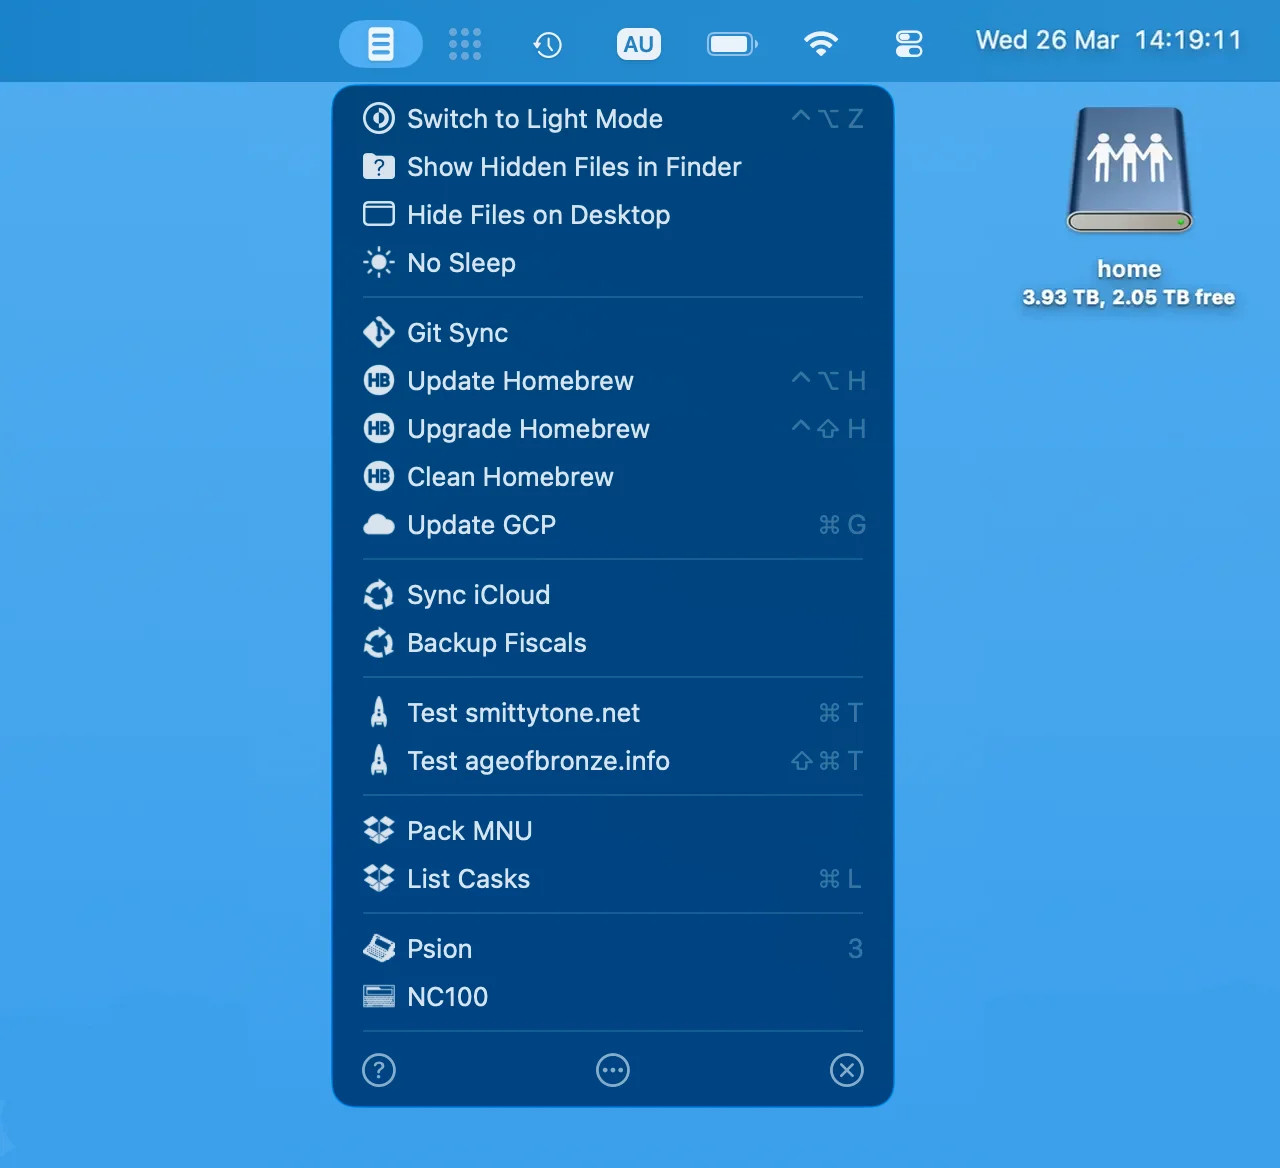Screen dimensions: 1280x1168
Task: Choose Switch to Light Mode
Action: pos(613,119)
